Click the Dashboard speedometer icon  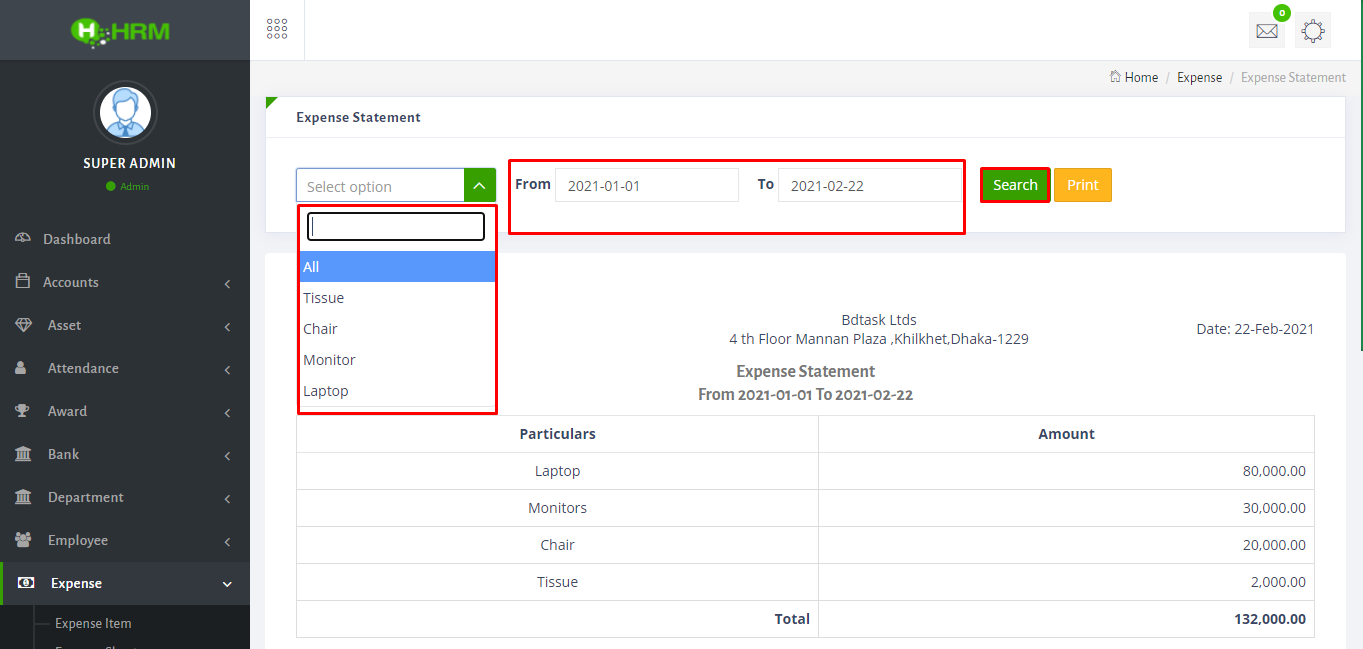tap(23, 239)
